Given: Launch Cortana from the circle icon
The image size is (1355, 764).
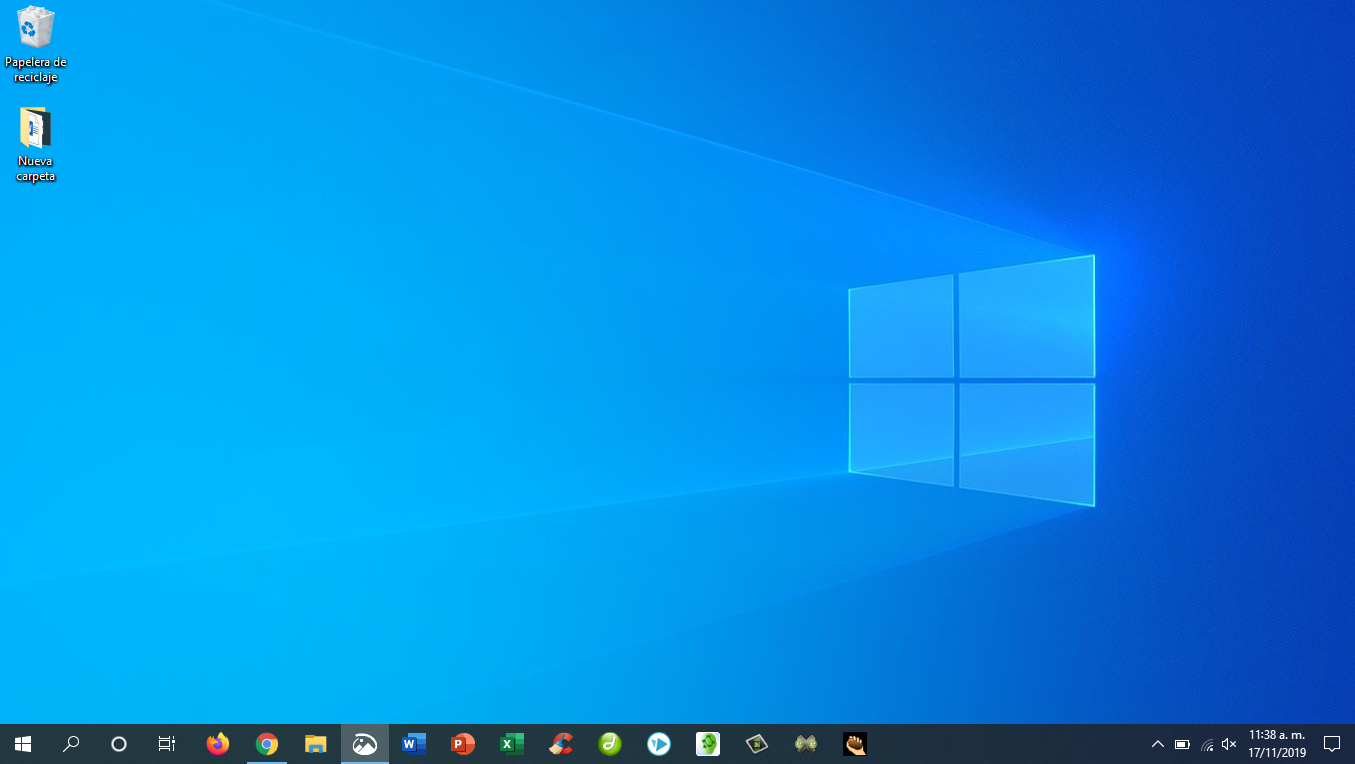Looking at the screenshot, I should coord(119,744).
